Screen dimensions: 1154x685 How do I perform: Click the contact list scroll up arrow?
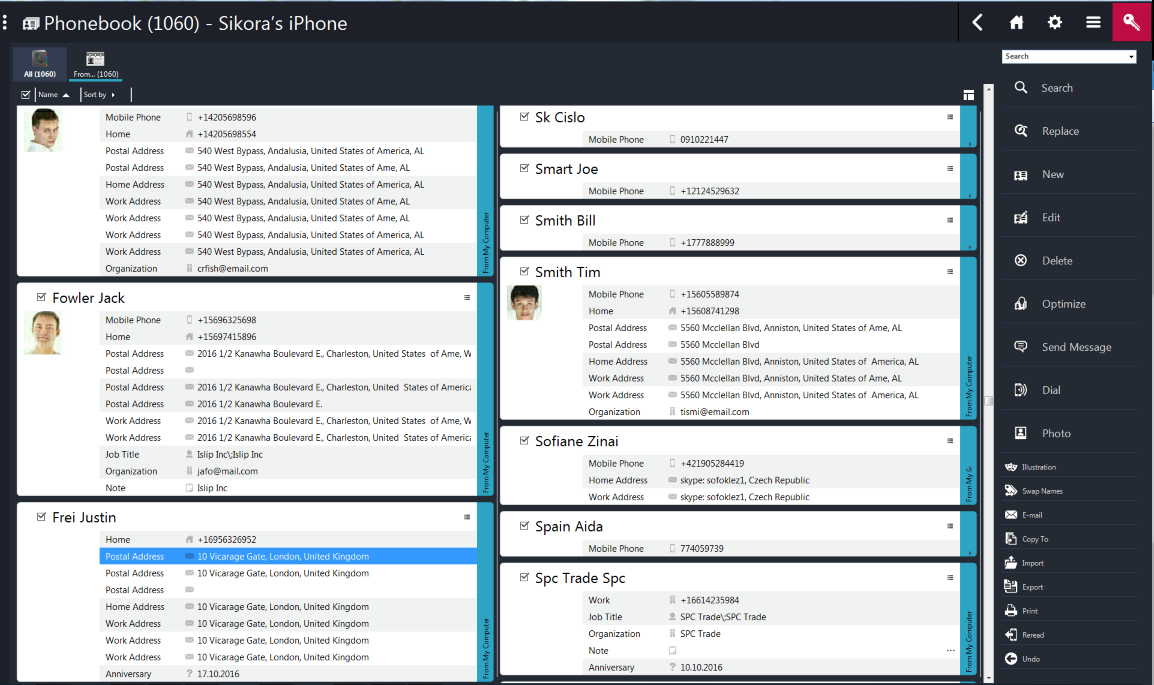[x=988, y=88]
